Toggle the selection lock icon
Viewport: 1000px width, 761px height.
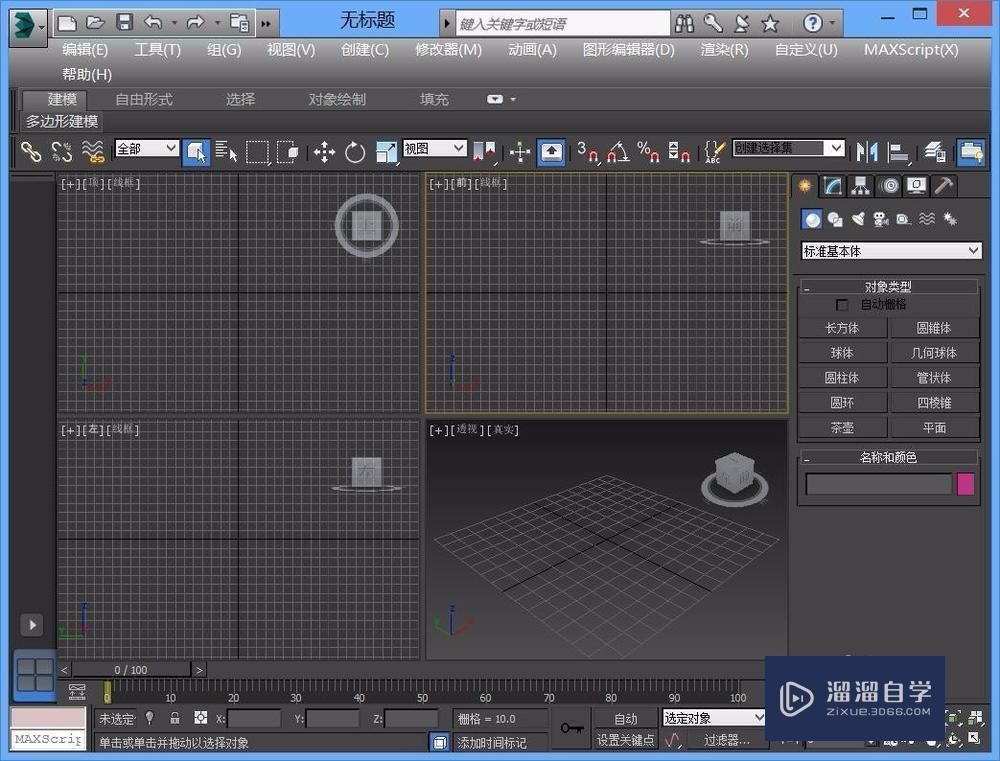(175, 718)
